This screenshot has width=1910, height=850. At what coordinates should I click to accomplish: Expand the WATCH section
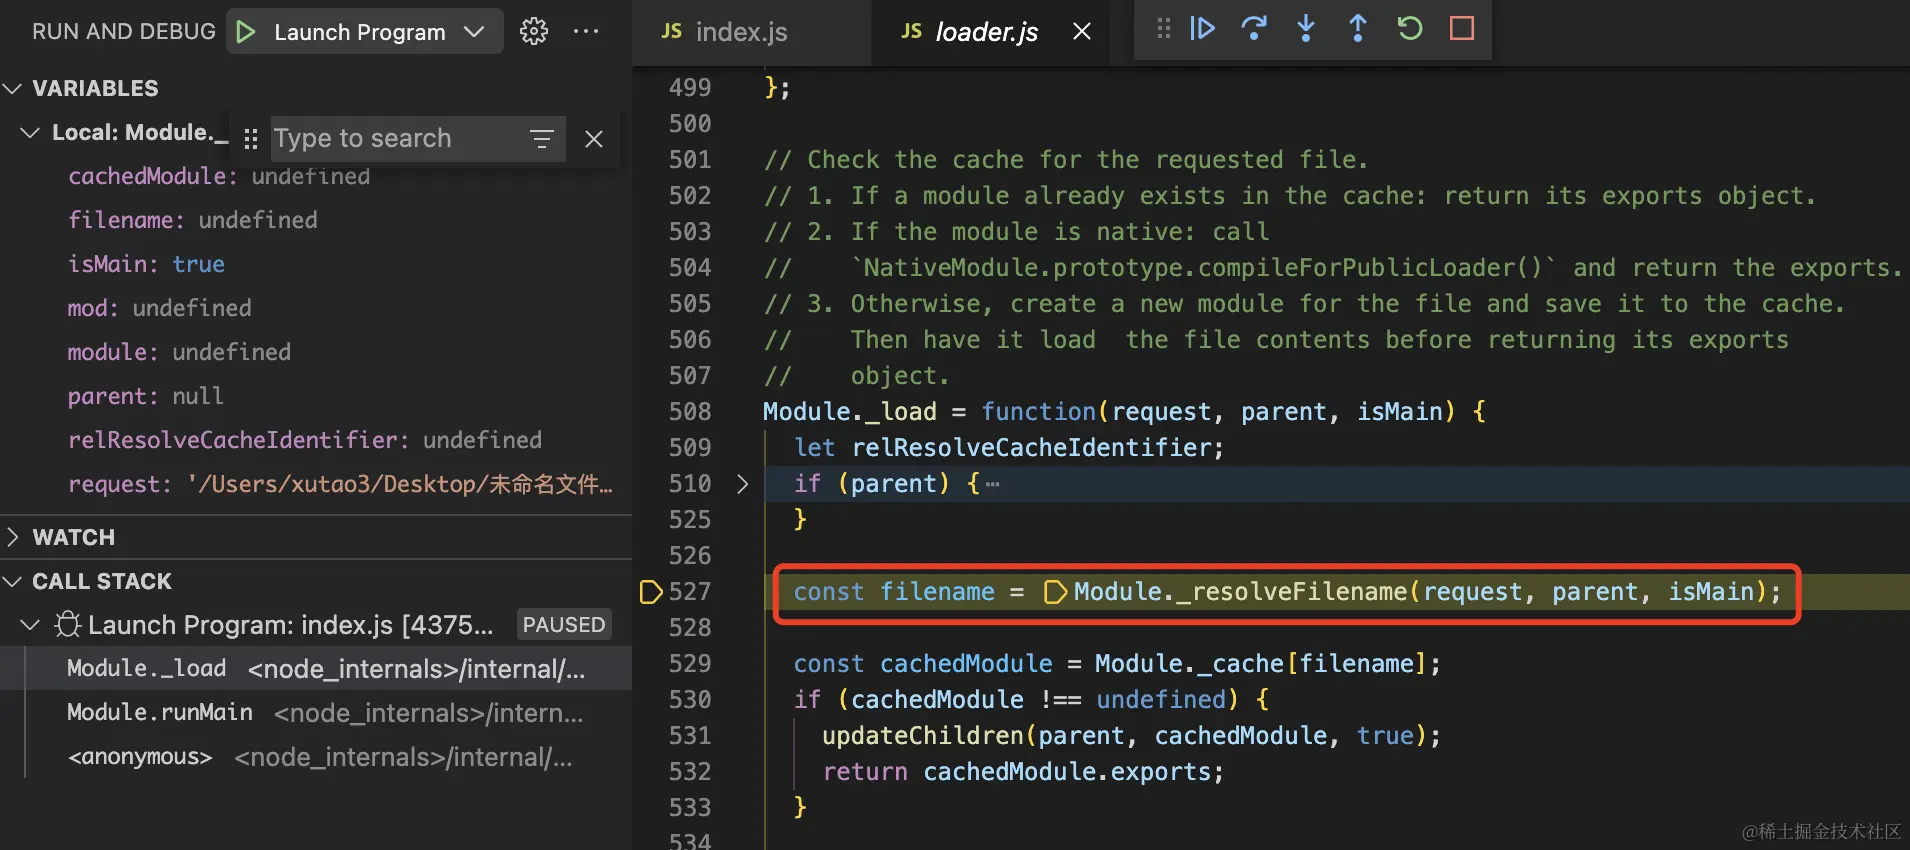click(13, 537)
